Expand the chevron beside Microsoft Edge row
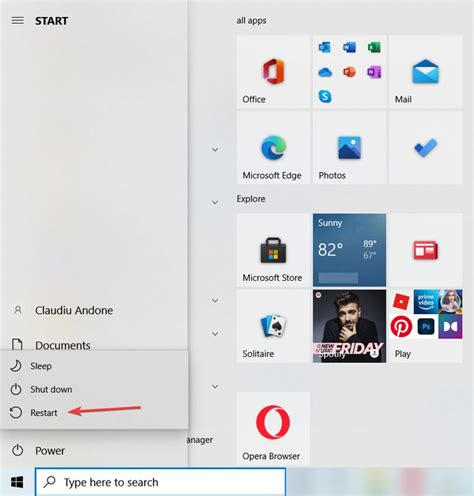 point(215,149)
